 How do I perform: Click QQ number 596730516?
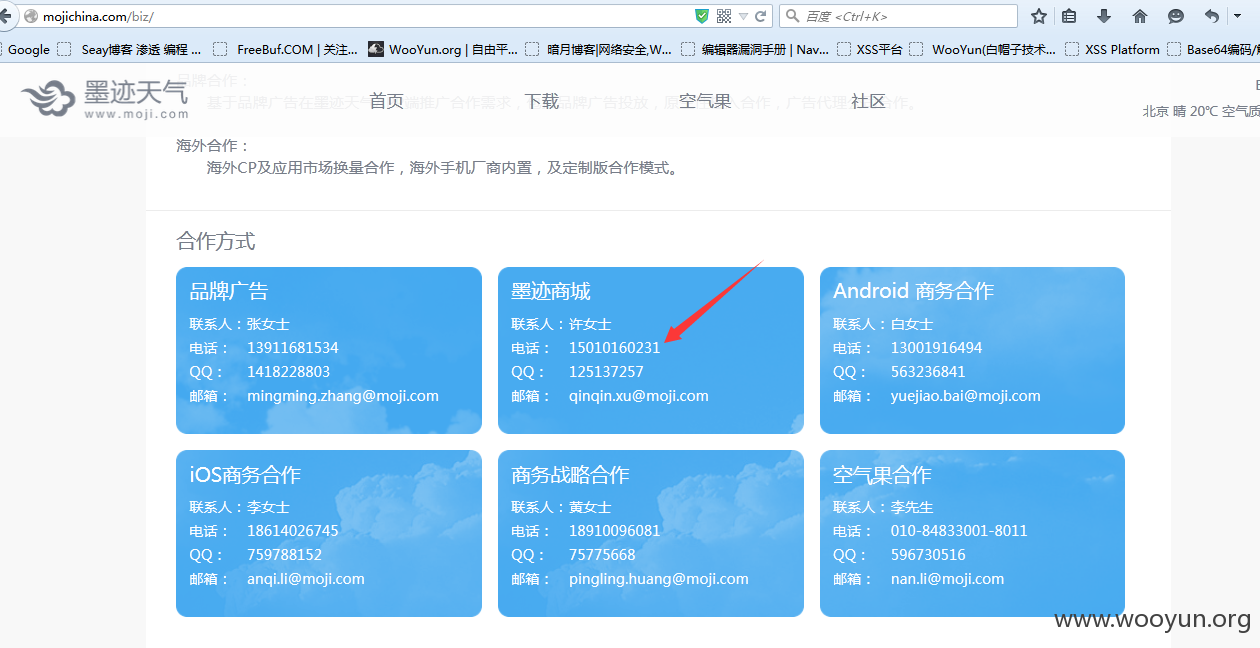tap(929, 555)
